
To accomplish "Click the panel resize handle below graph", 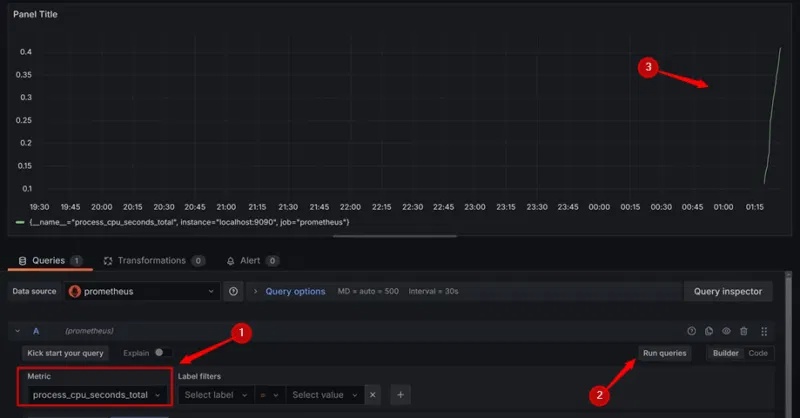I will tap(395, 236).
